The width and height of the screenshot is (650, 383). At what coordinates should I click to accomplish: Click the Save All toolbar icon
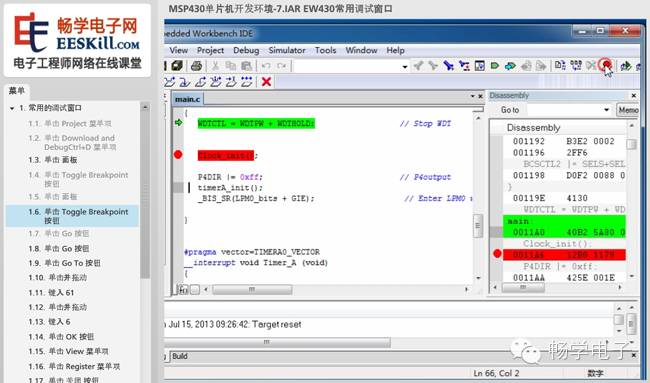point(177,65)
